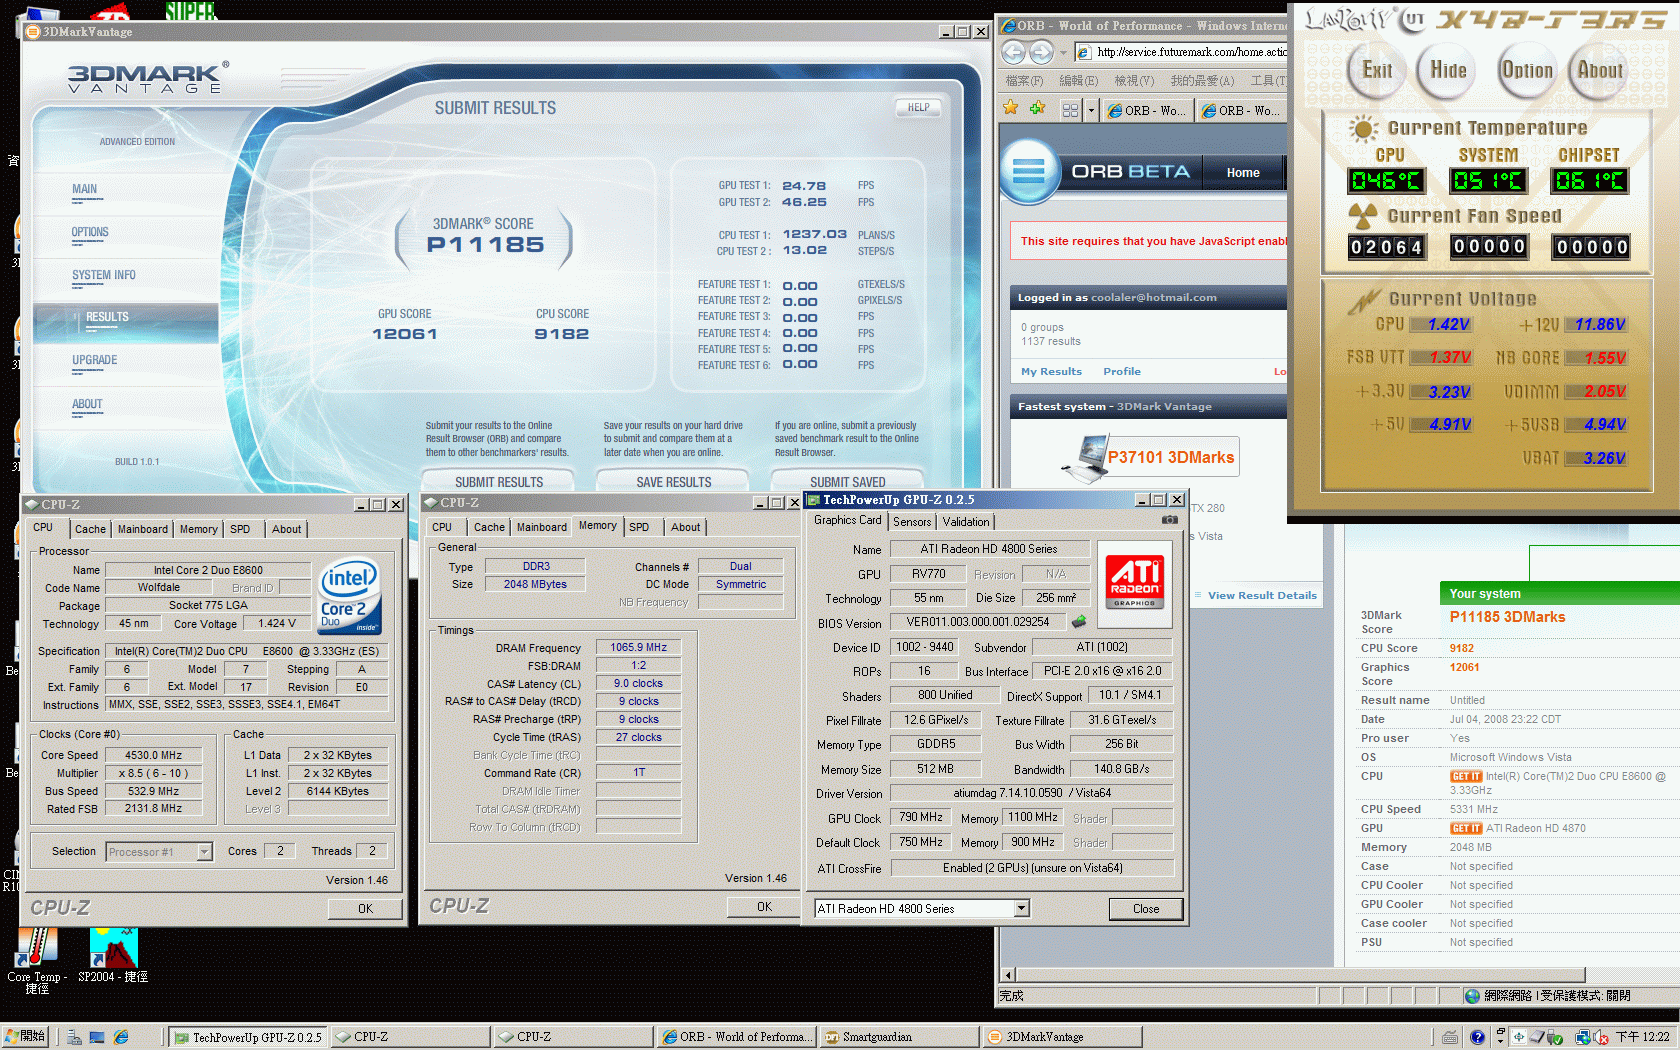Click the Back arrow in Internet Explorer
The height and width of the screenshot is (1050, 1680).
click(1013, 52)
